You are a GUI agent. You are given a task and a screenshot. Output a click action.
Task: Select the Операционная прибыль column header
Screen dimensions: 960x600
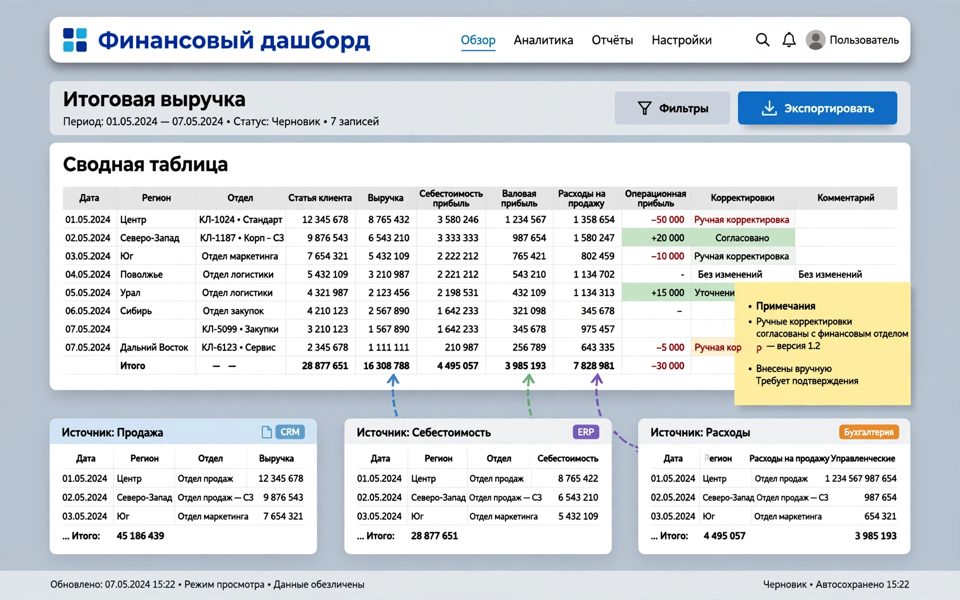point(655,198)
